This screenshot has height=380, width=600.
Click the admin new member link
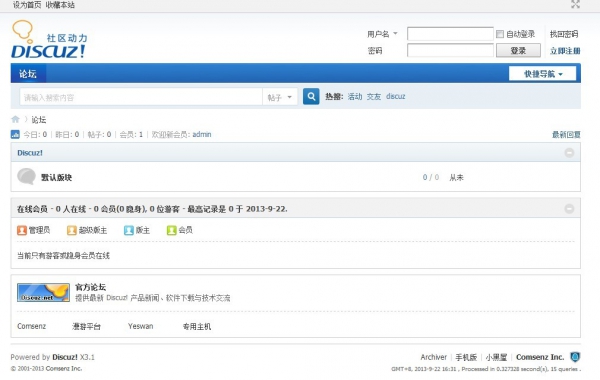202,134
